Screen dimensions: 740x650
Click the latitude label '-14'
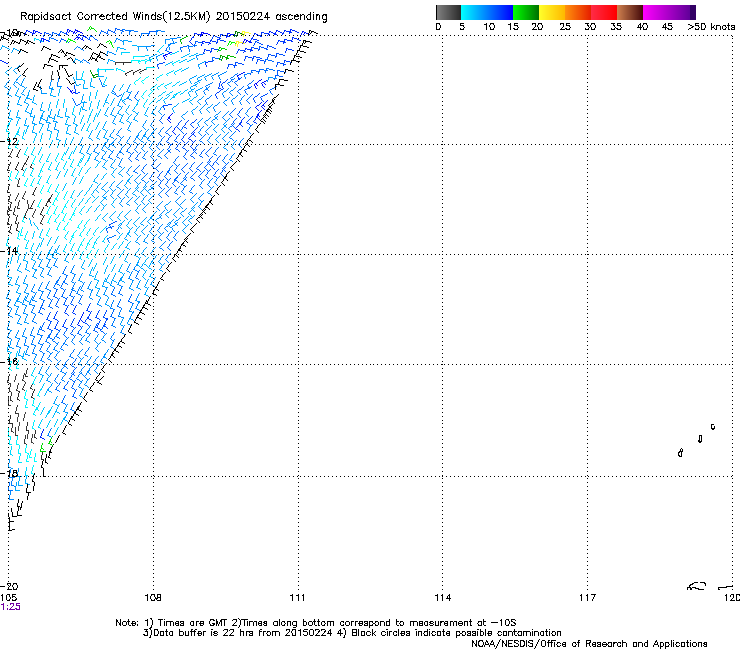(x=9, y=251)
